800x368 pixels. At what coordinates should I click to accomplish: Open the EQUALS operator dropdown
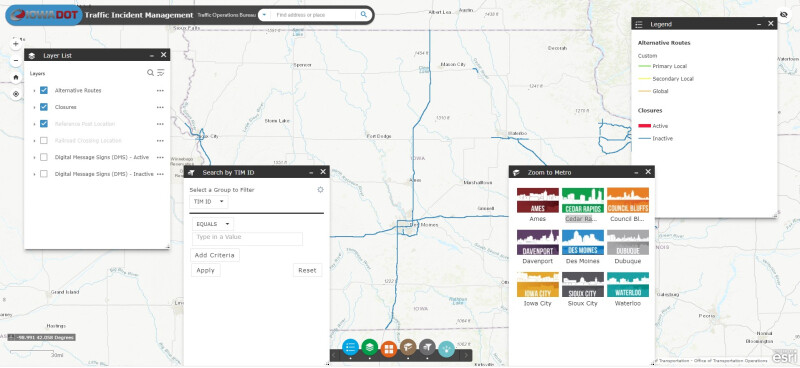213,224
